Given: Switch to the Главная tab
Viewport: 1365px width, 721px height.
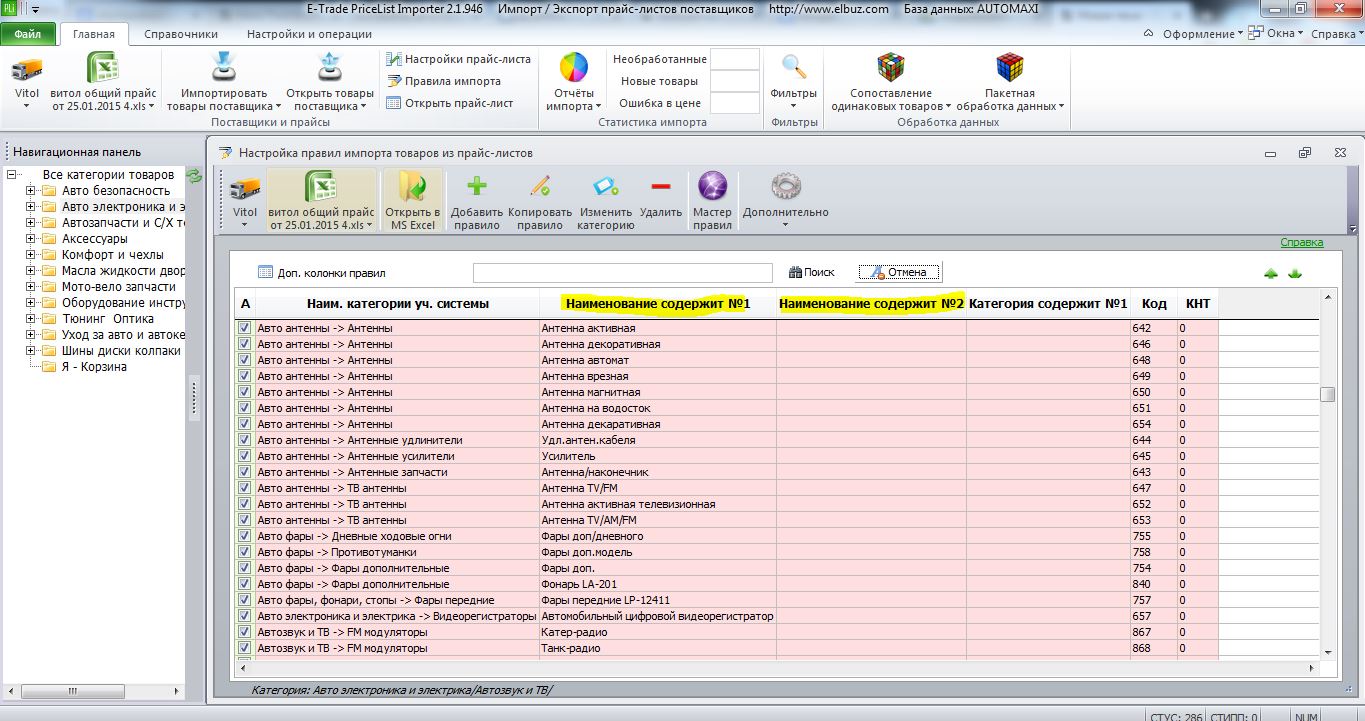Looking at the screenshot, I should (94, 33).
